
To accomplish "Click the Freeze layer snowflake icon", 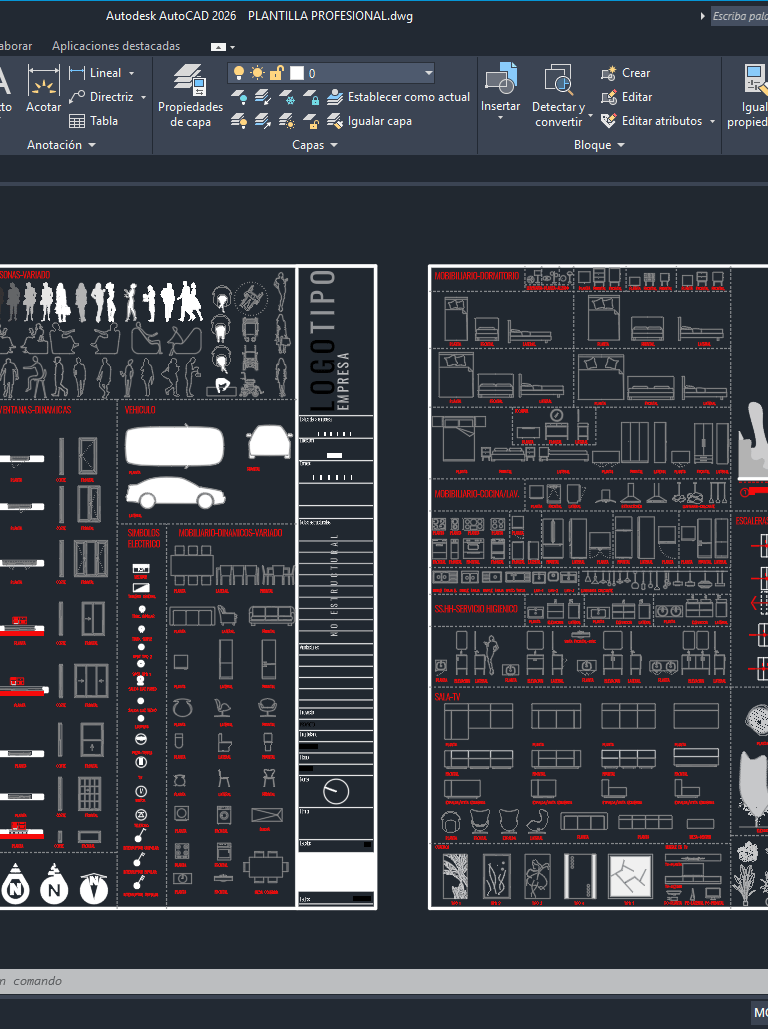I will (287, 97).
